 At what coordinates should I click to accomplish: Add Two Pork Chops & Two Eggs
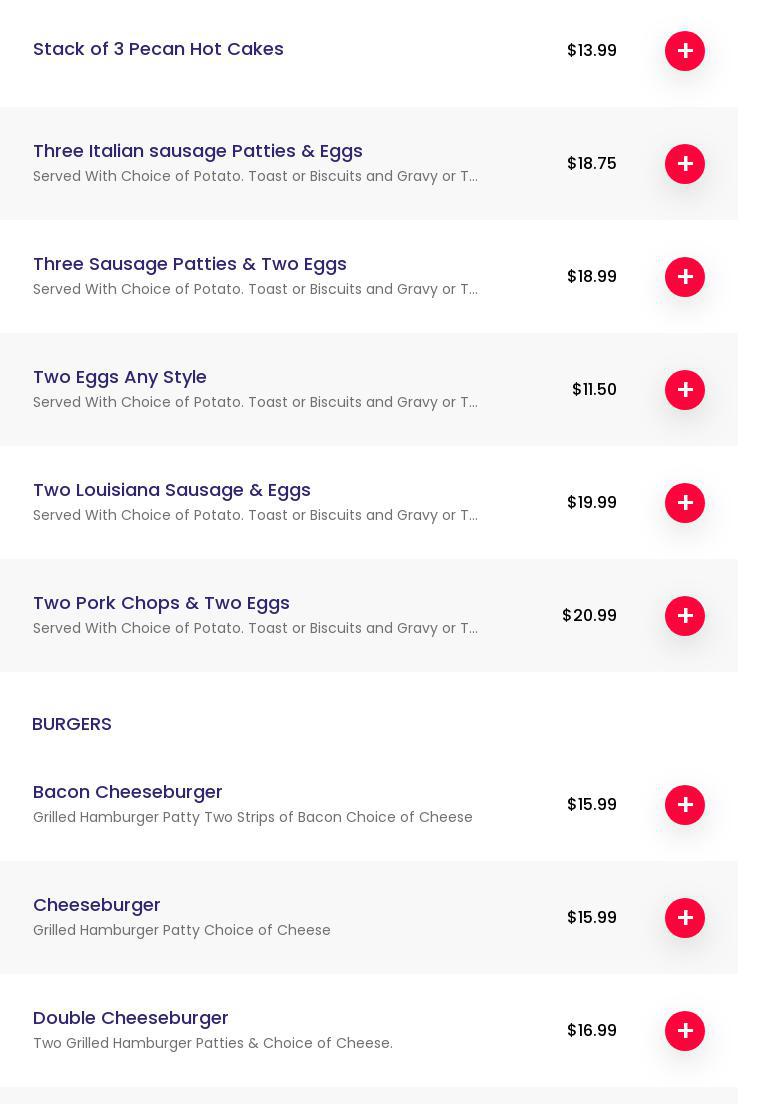pos(685,616)
